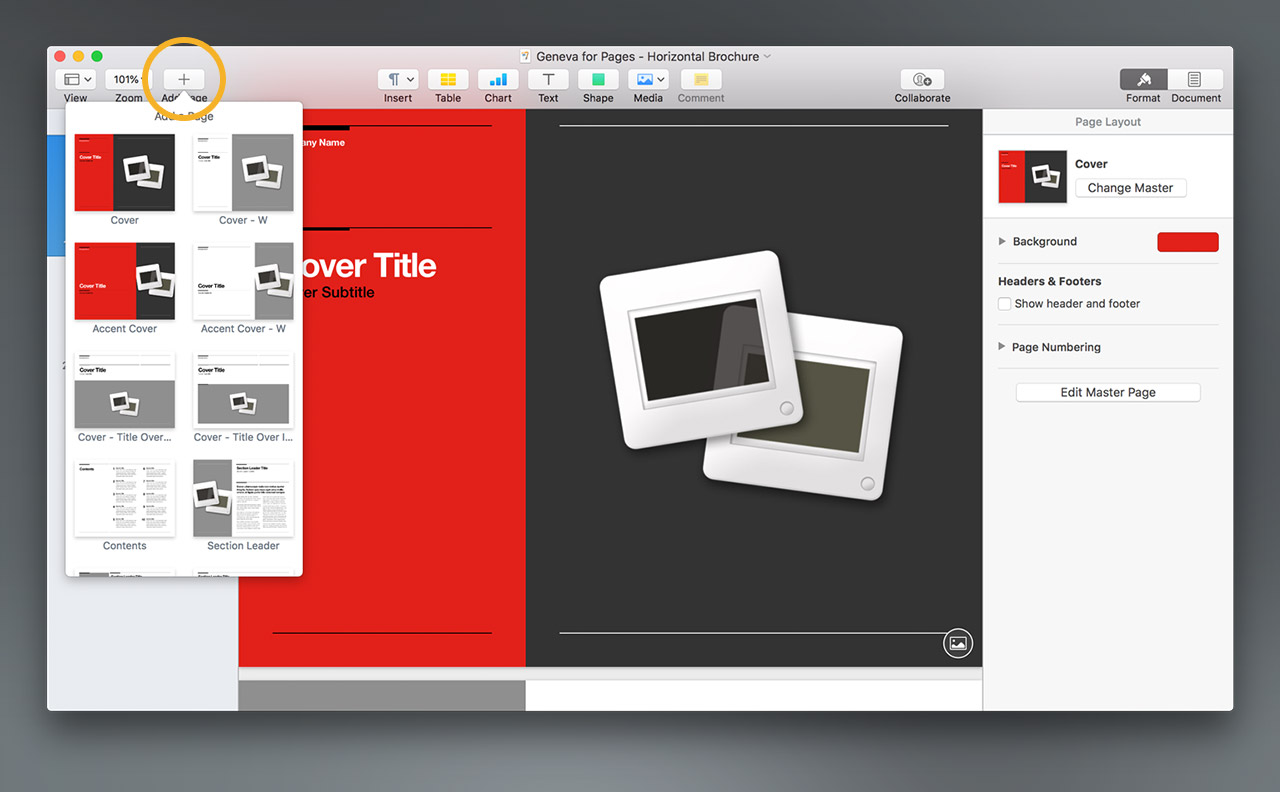This screenshot has height=792, width=1280.
Task: Select the Shape tool icon
Action: coord(598,79)
